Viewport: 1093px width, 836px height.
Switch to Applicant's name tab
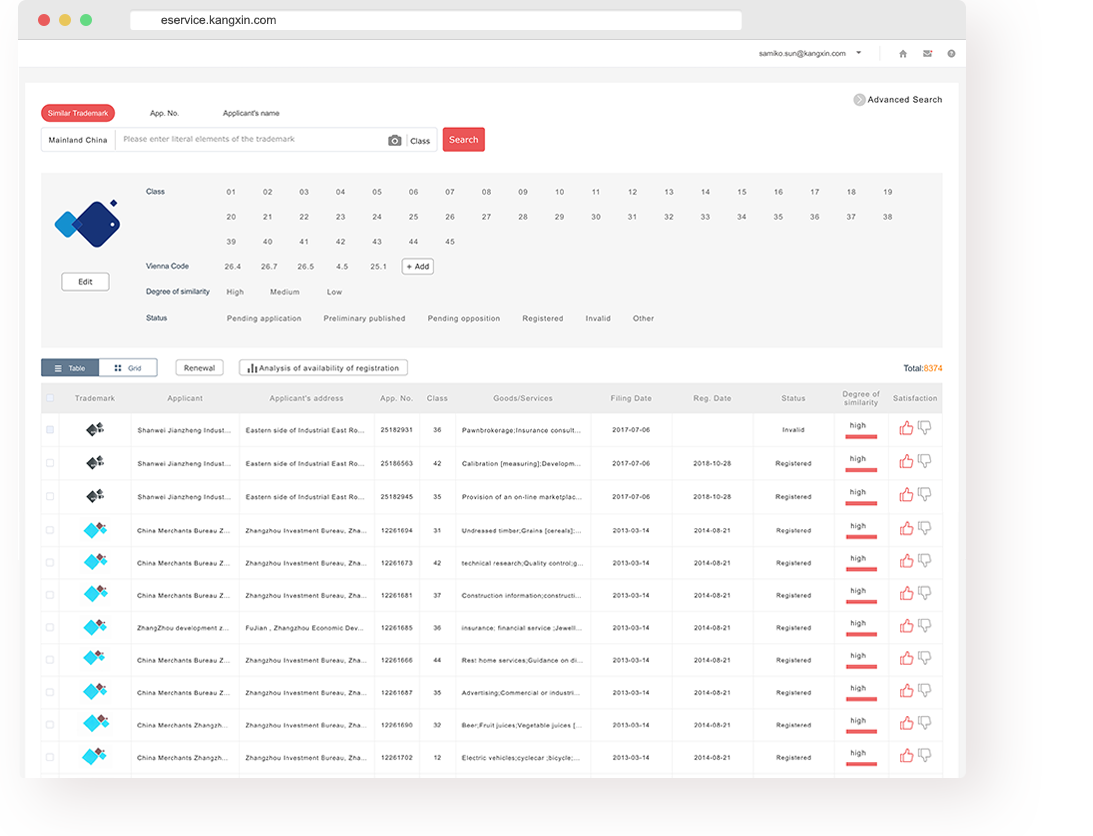click(x=251, y=113)
